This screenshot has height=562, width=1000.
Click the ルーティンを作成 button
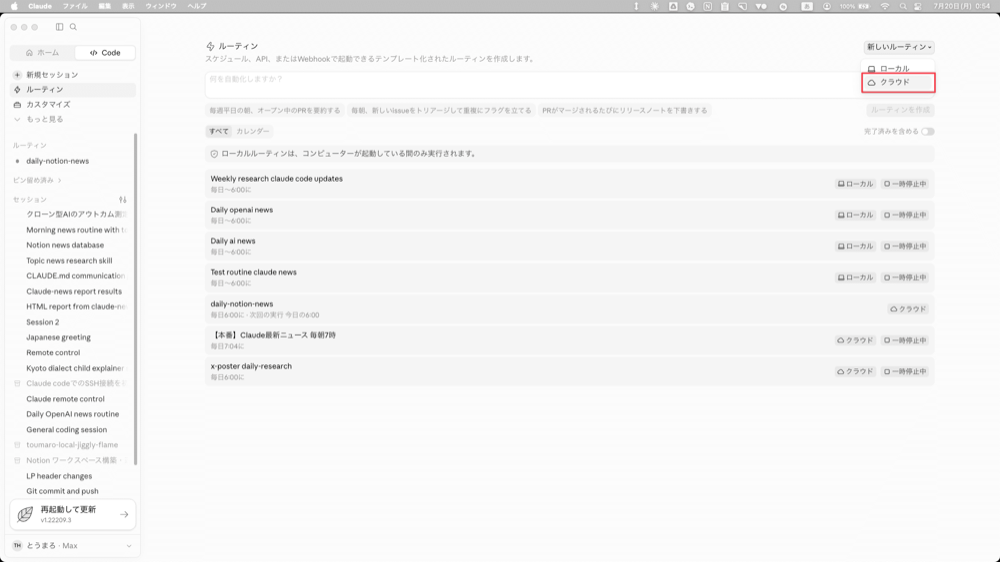[901, 110]
